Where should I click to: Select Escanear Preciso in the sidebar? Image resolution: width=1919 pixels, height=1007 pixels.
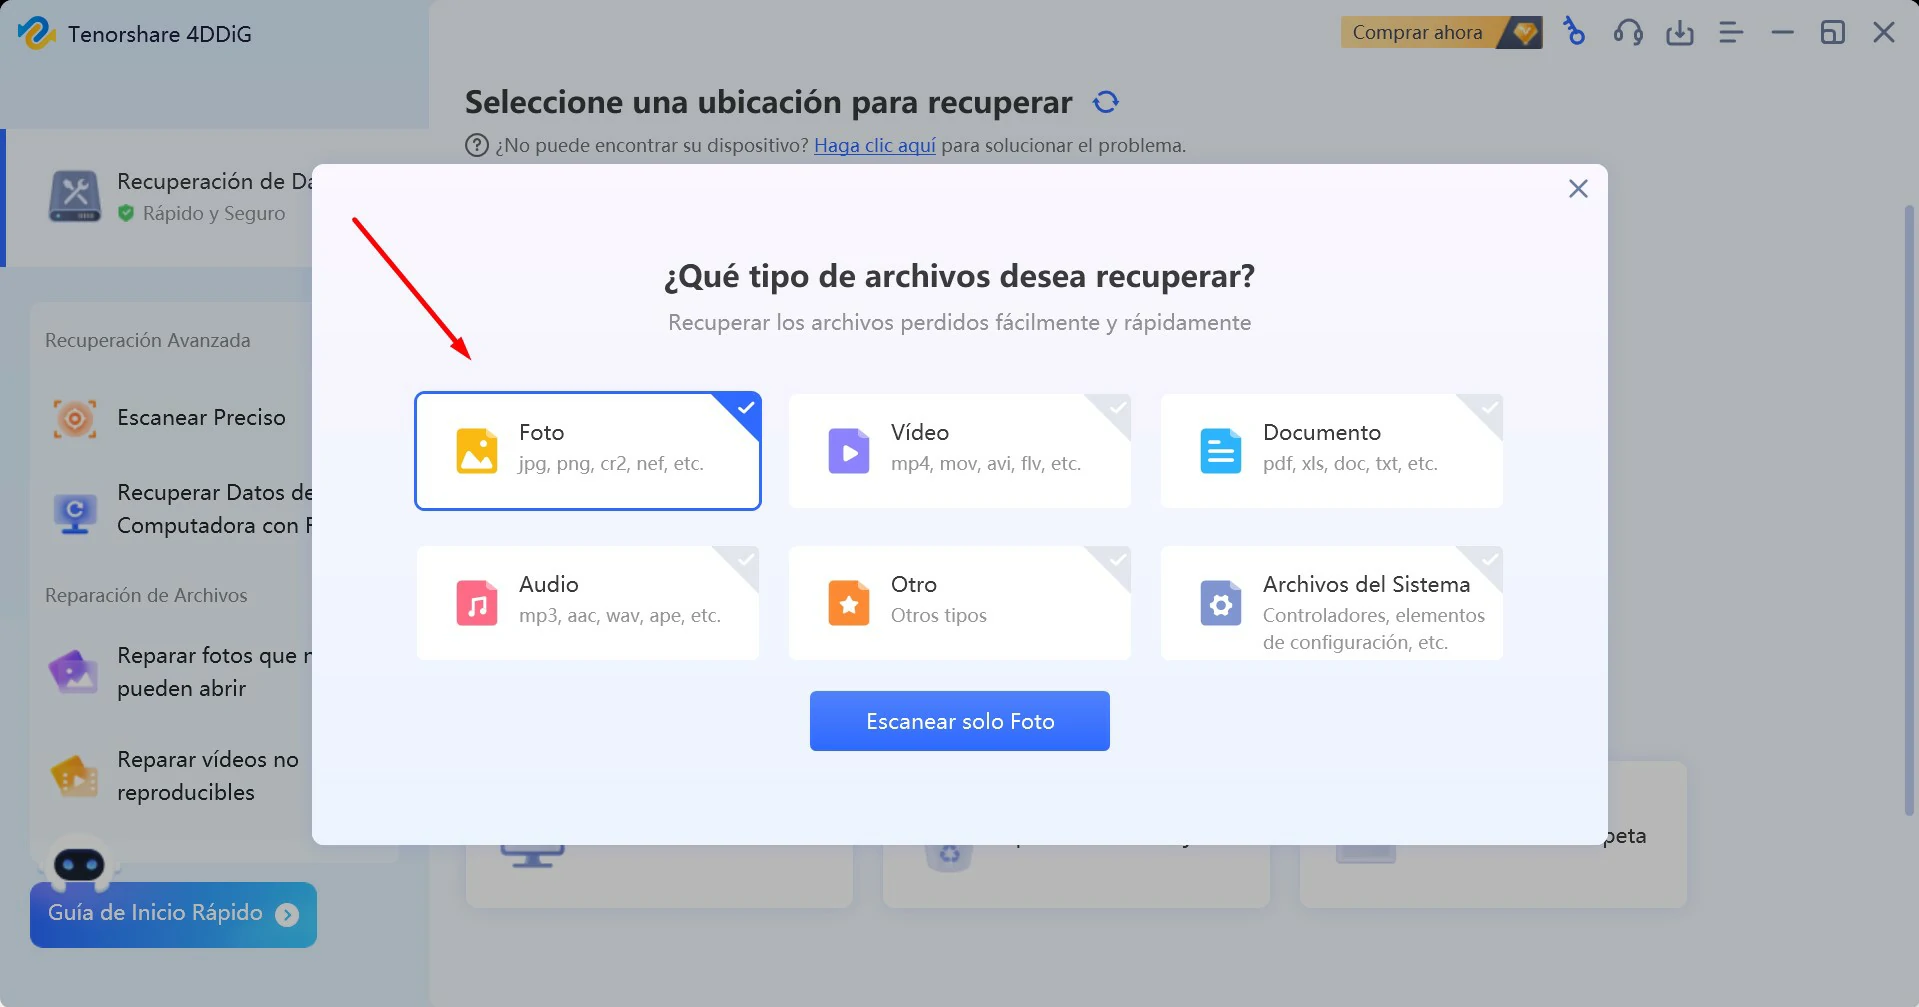click(x=171, y=418)
